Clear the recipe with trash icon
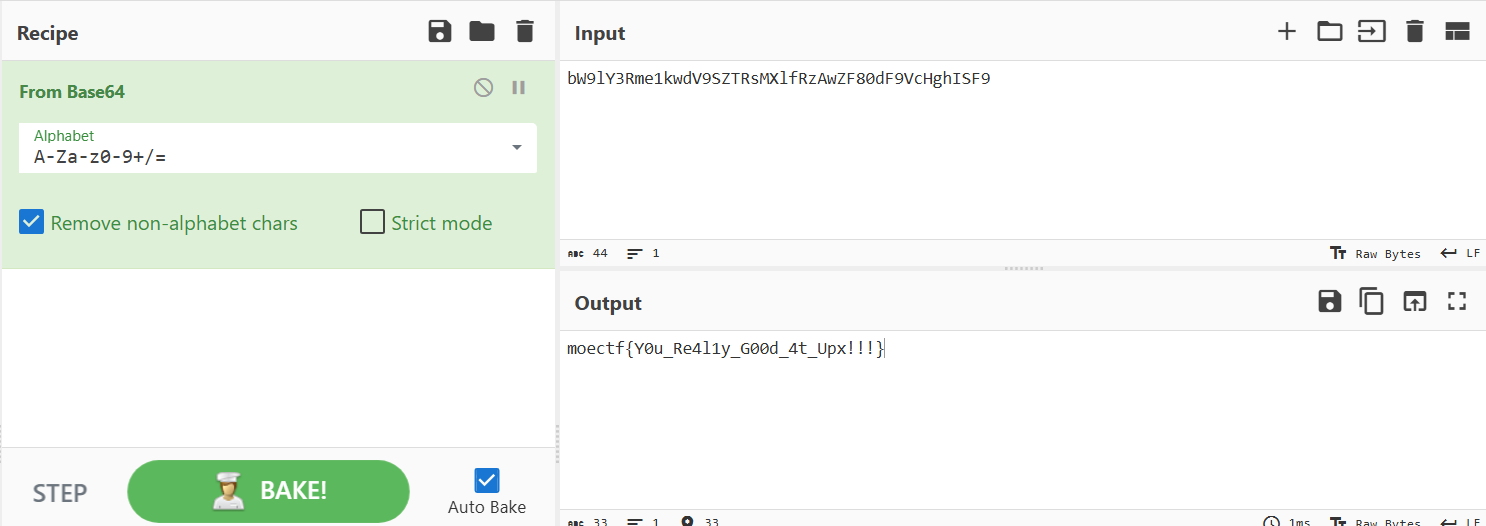The height and width of the screenshot is (526, 1486). (525, 32)
